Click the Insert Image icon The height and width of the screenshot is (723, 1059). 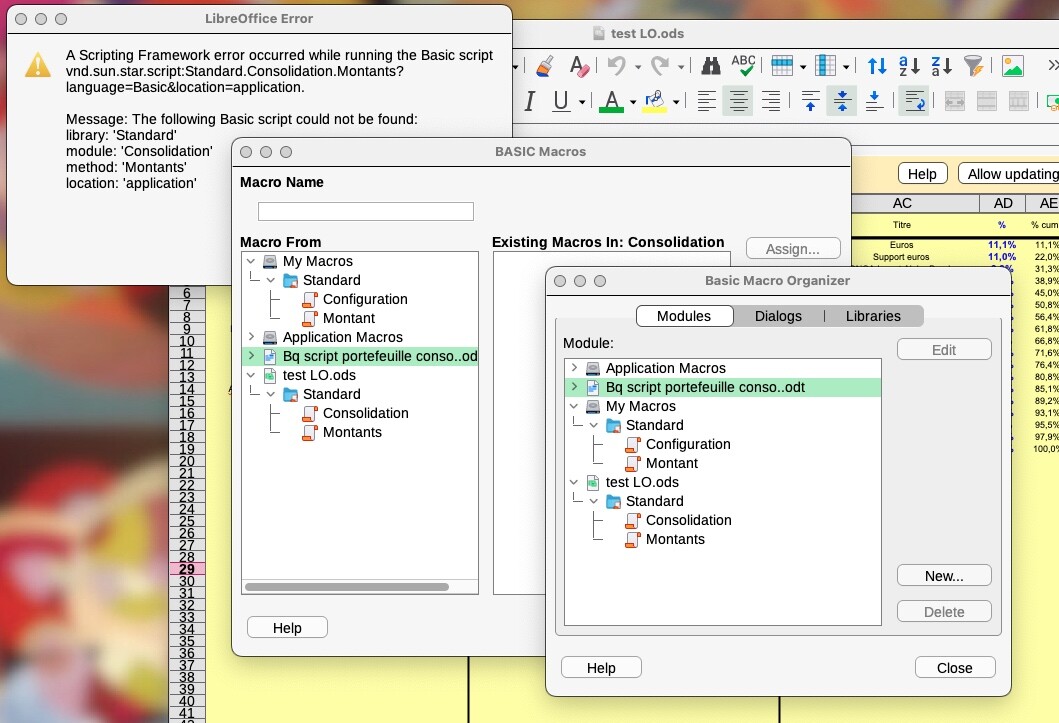(1012, 65)
